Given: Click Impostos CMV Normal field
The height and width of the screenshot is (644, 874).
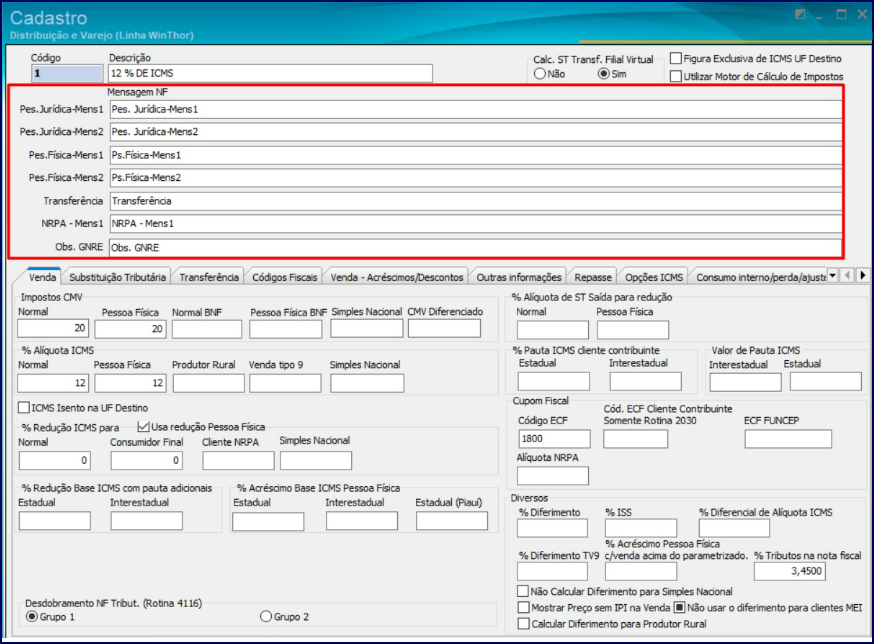Looking at the screenshot, I should (x=53, y=328).
